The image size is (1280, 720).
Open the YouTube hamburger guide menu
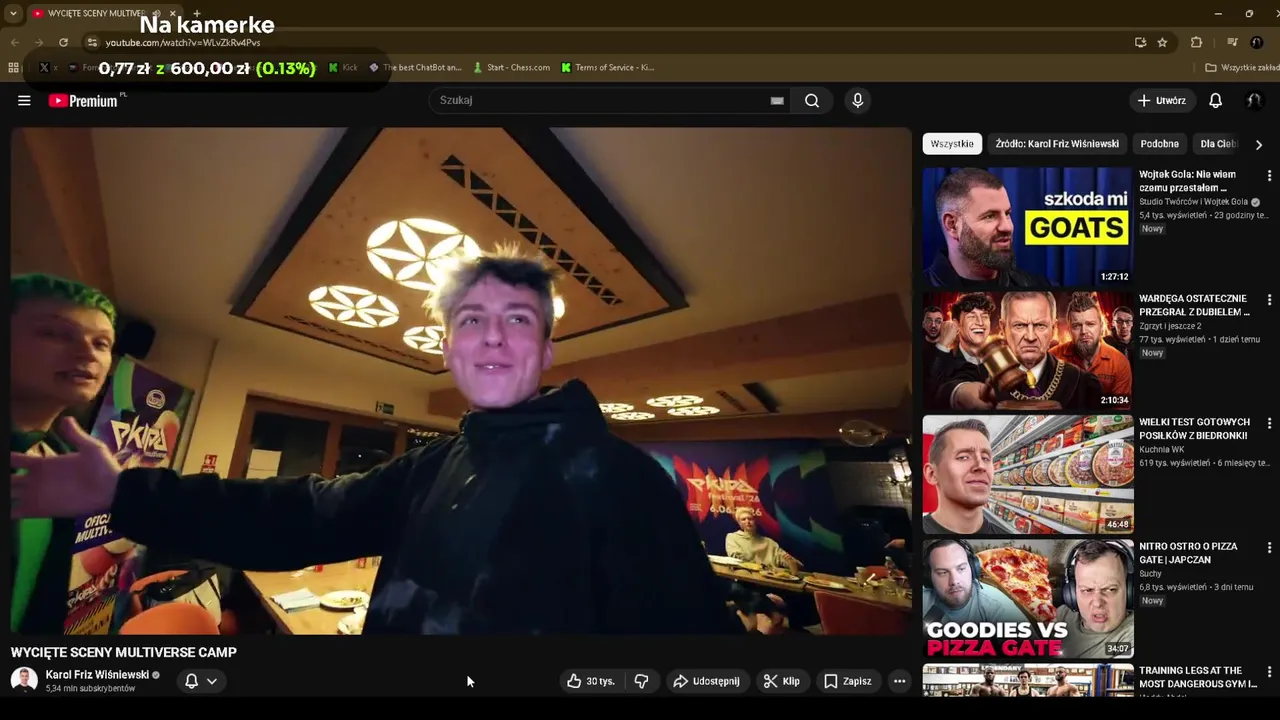pyautogui.click(x=24, y=100)
